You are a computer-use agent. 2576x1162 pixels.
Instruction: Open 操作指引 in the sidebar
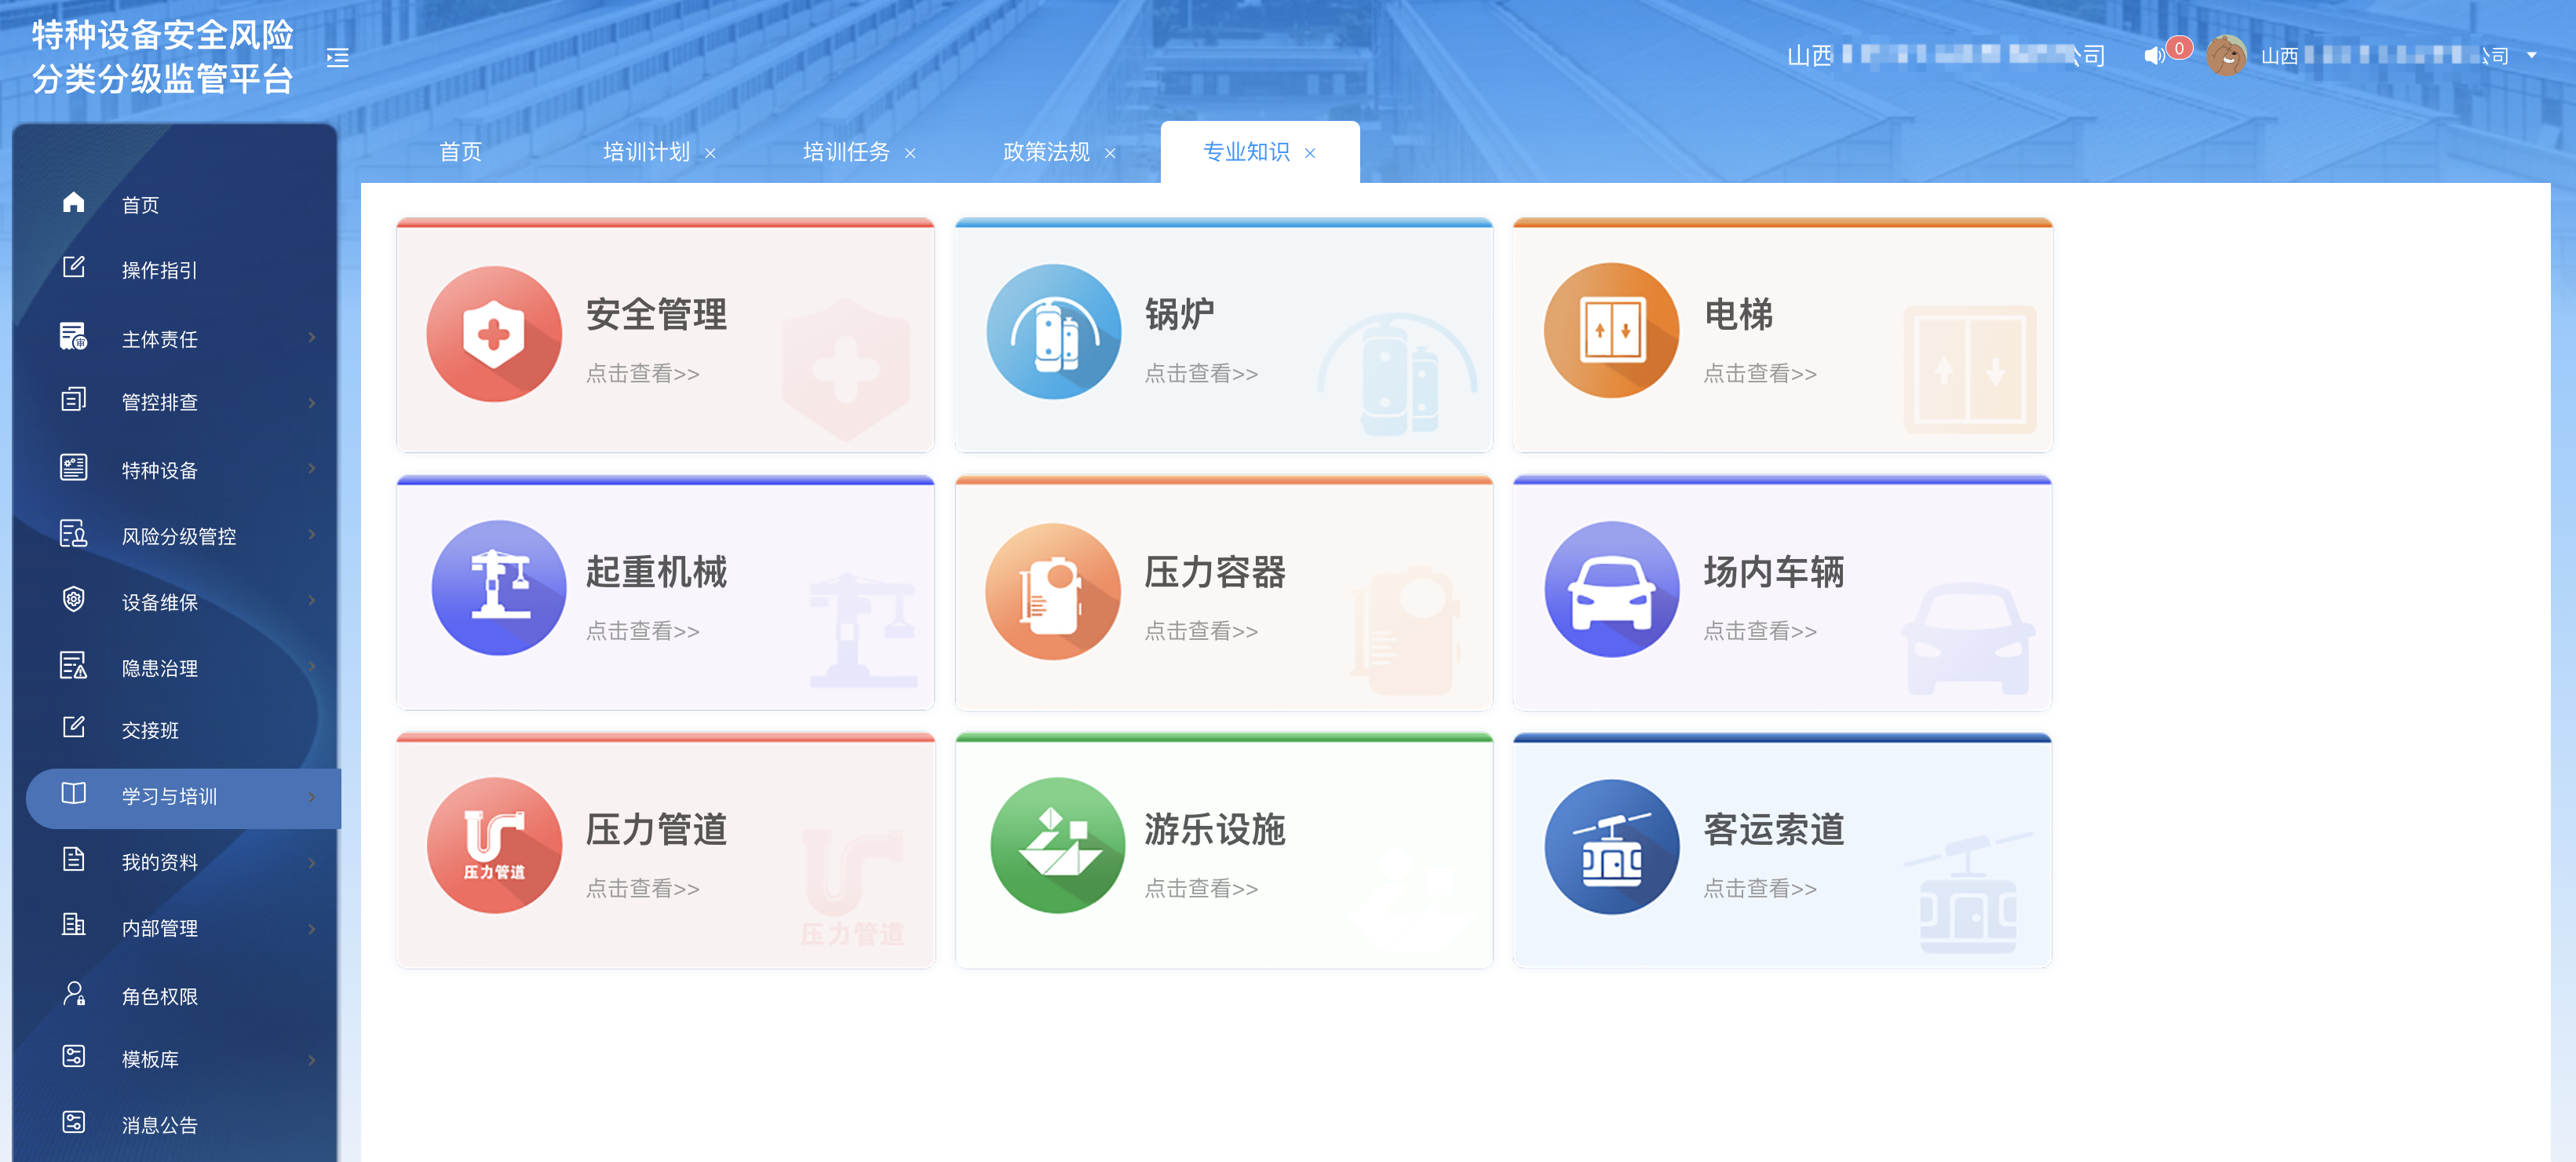click(x=159, y=270)
